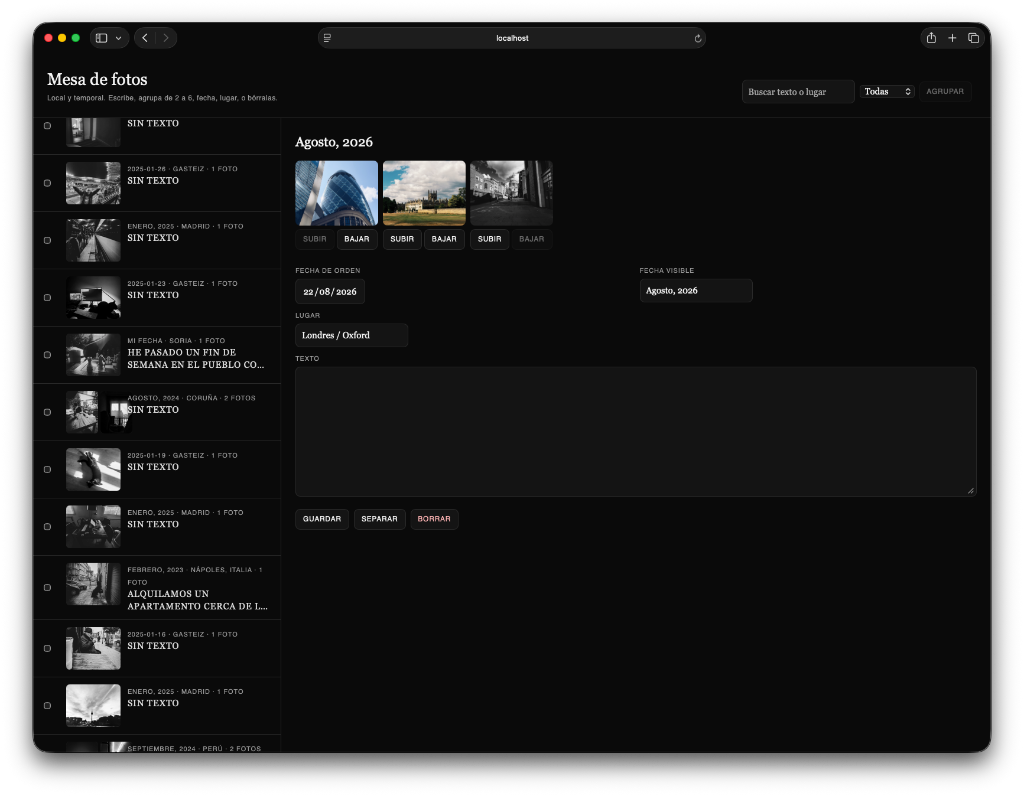Viewport: 1024px width, 796px height.
Task: Open the page menu icon in address bar
Action: 327,38
